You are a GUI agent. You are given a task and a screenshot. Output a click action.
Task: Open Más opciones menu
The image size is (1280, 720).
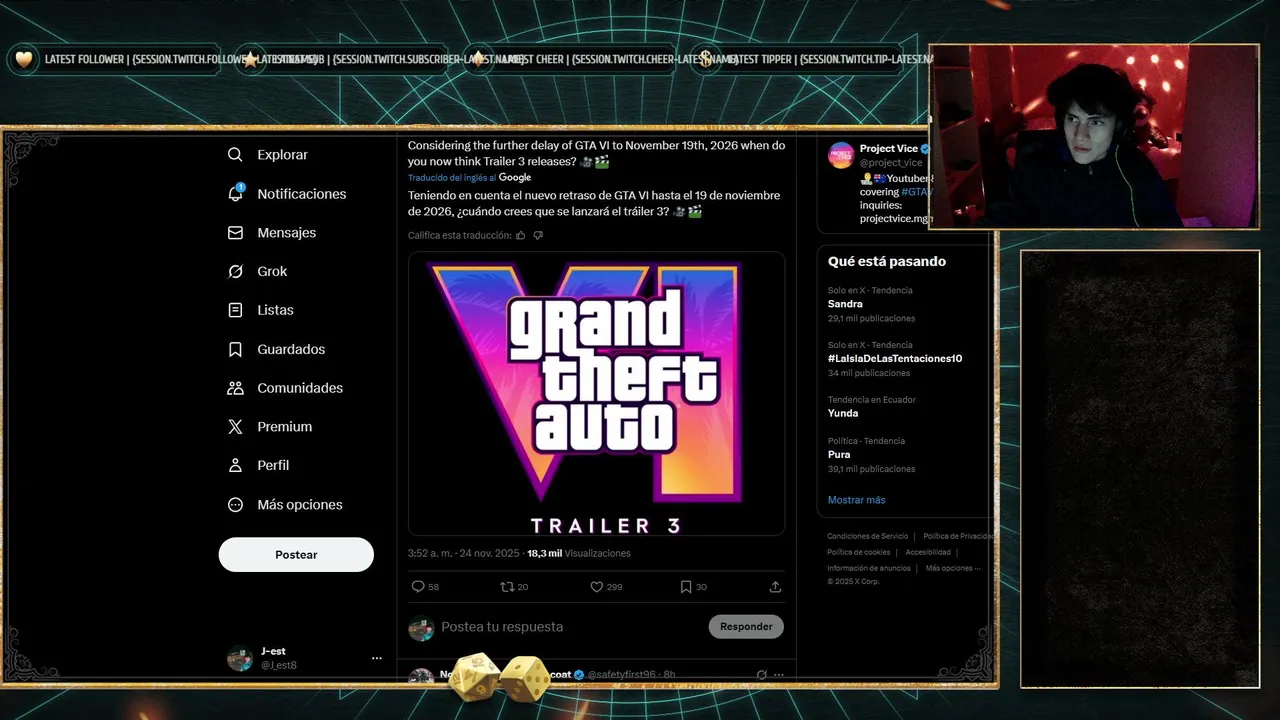pyautogui.click(x=300, y=505)
